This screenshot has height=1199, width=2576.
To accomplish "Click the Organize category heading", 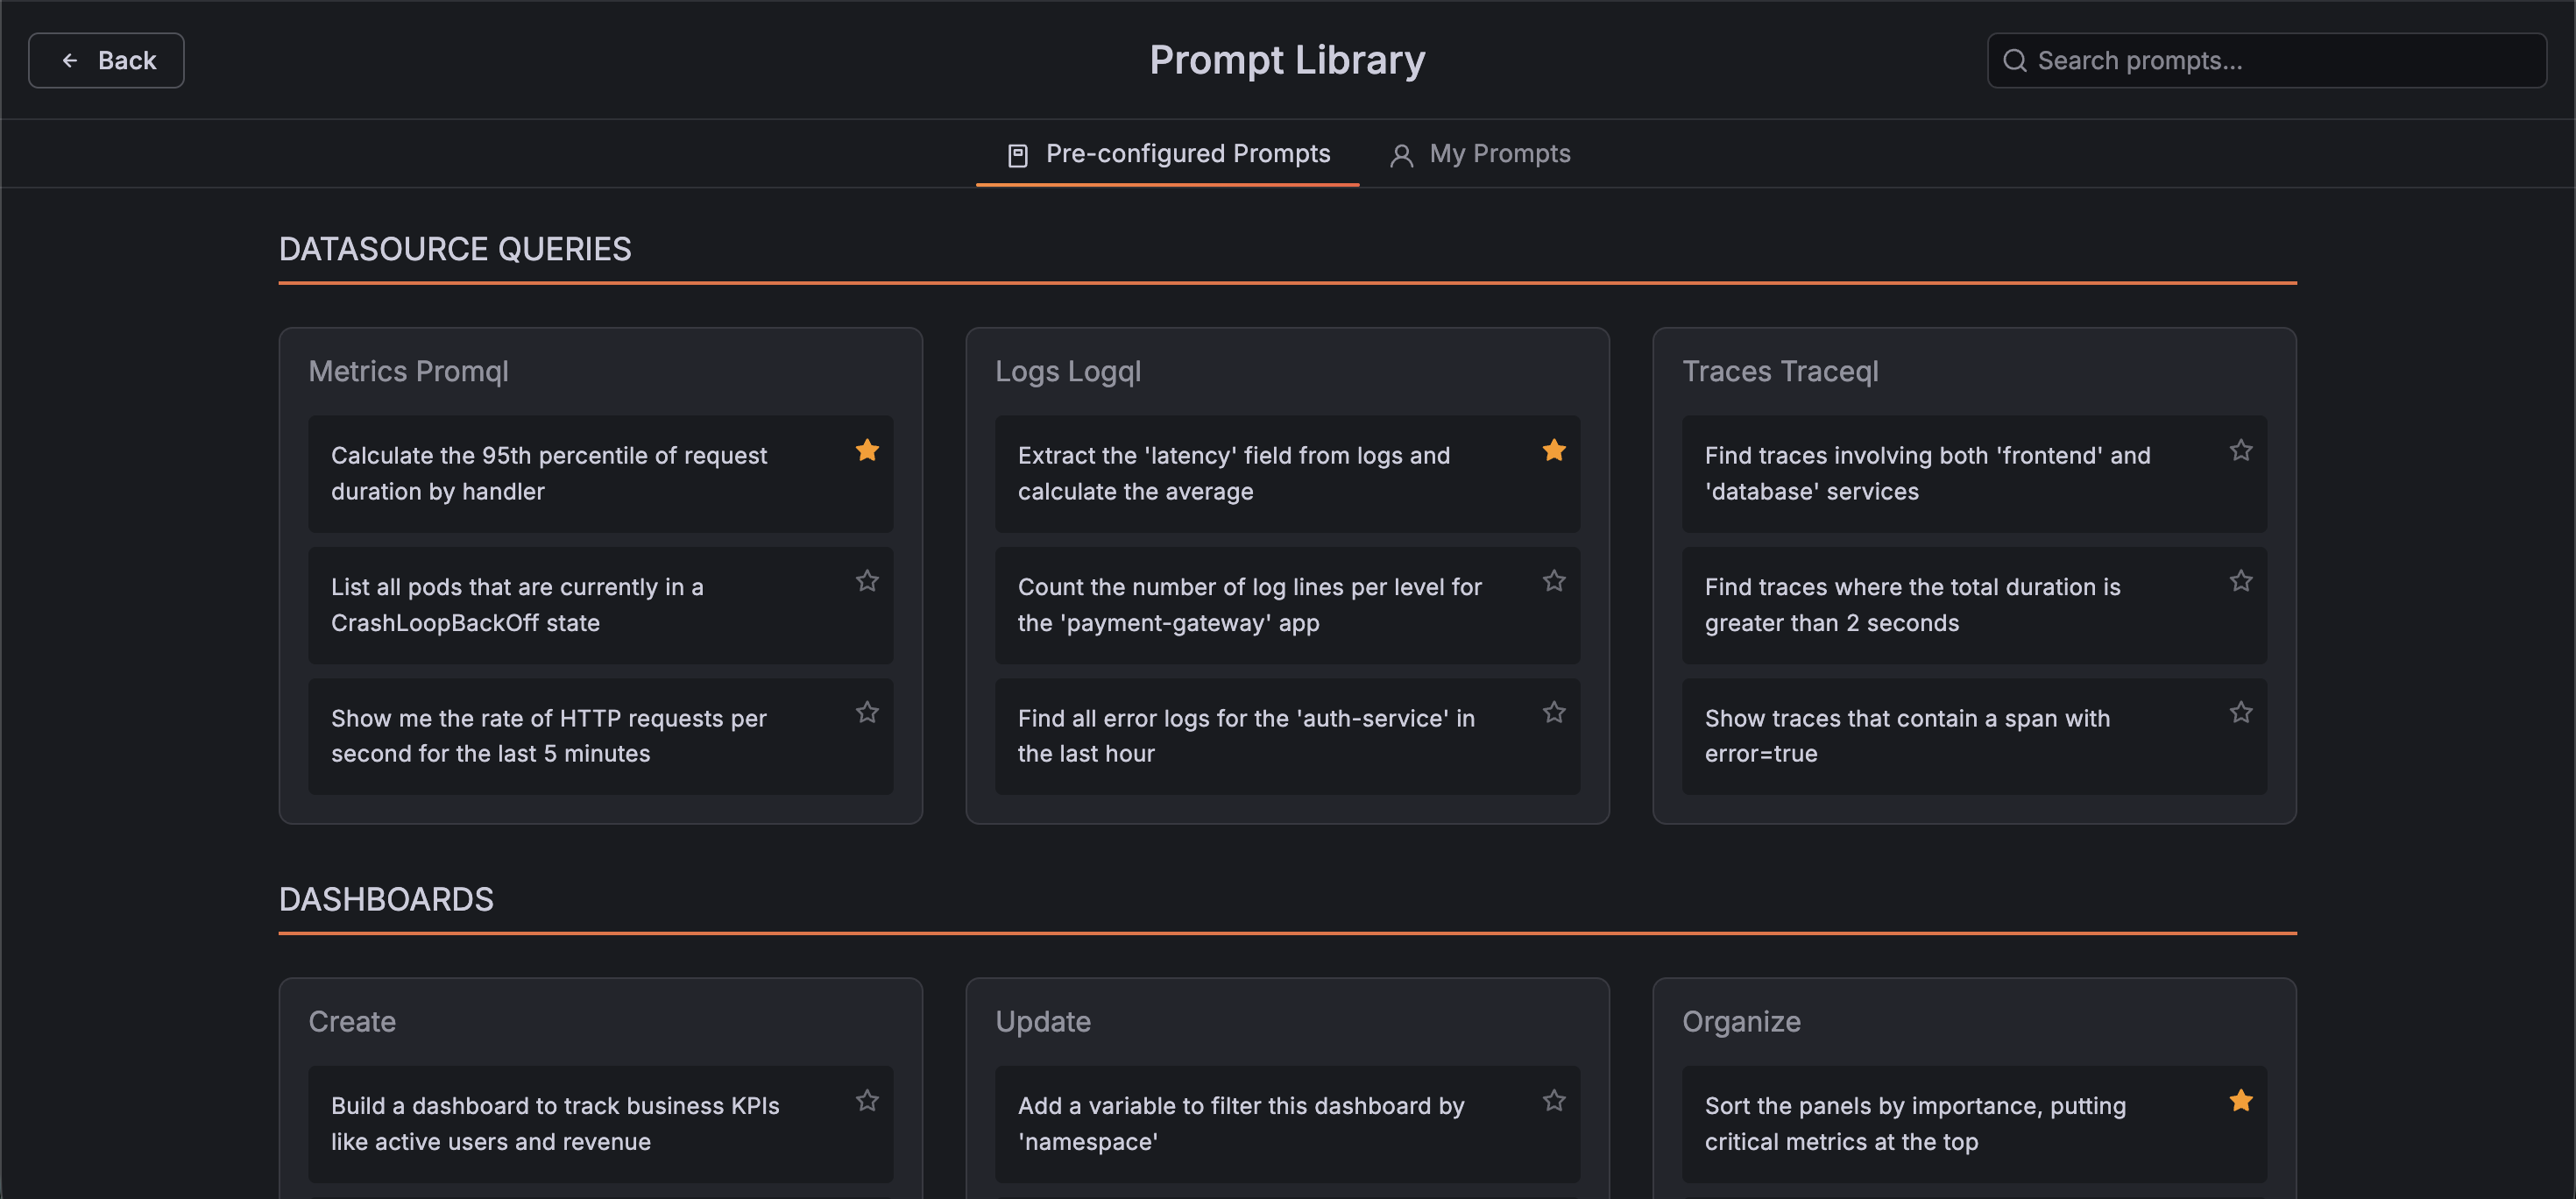I will [x=1741, y=1021].
